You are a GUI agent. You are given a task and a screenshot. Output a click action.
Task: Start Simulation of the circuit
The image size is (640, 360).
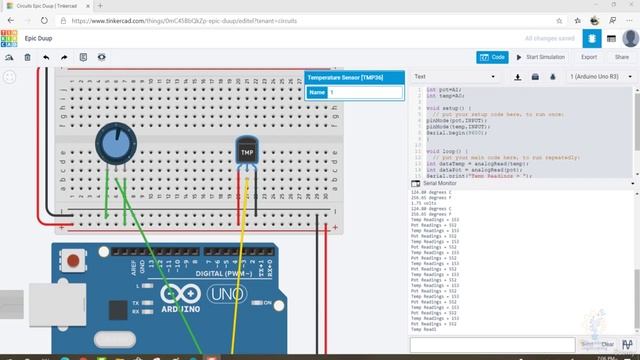[x=540, y=57]
